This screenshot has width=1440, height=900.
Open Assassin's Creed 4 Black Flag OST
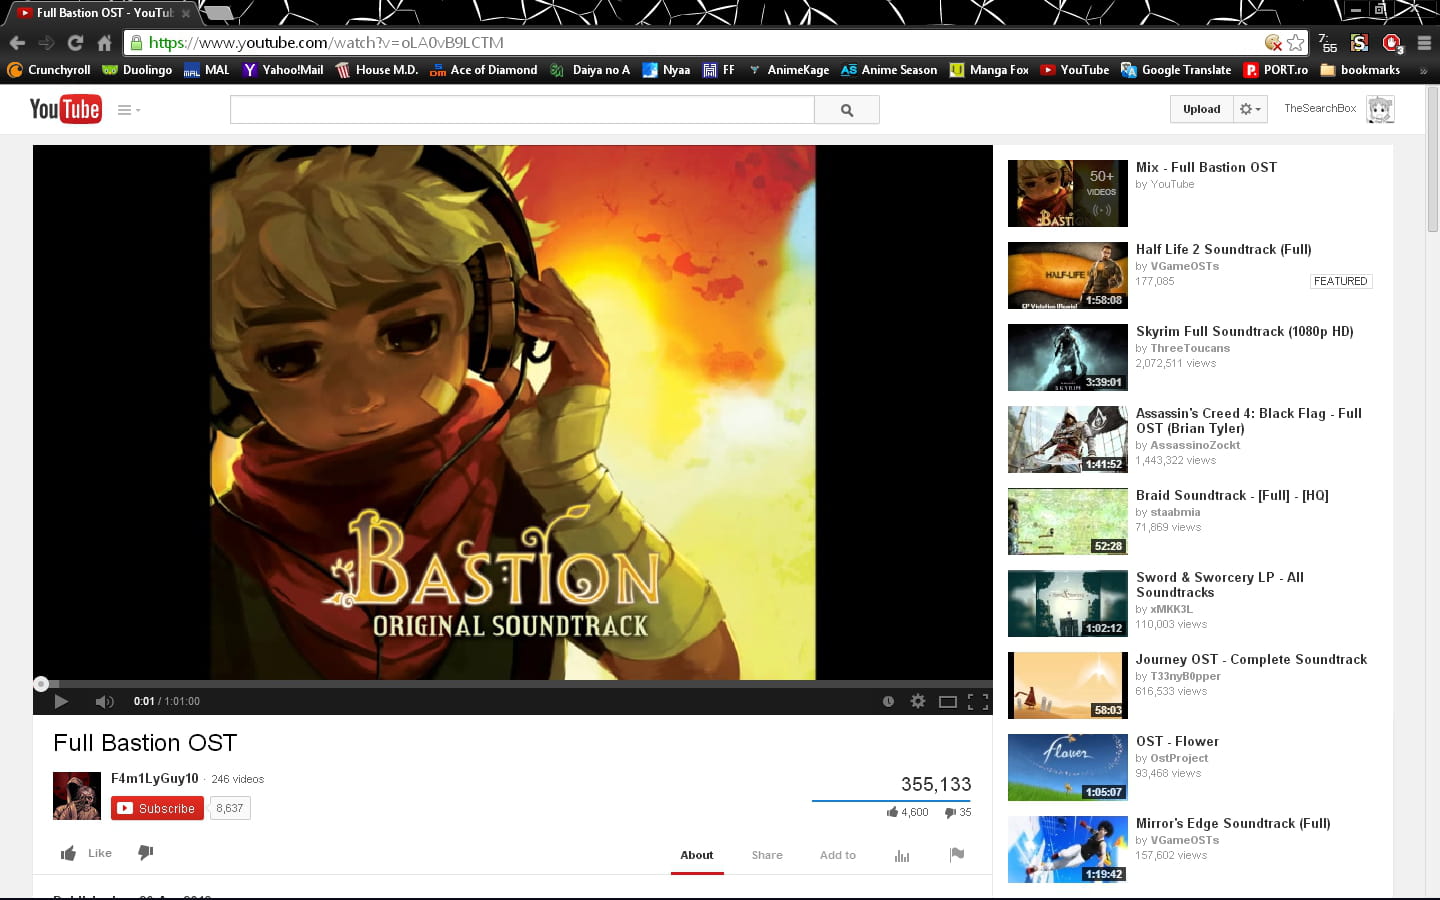tap(1249, 420)
